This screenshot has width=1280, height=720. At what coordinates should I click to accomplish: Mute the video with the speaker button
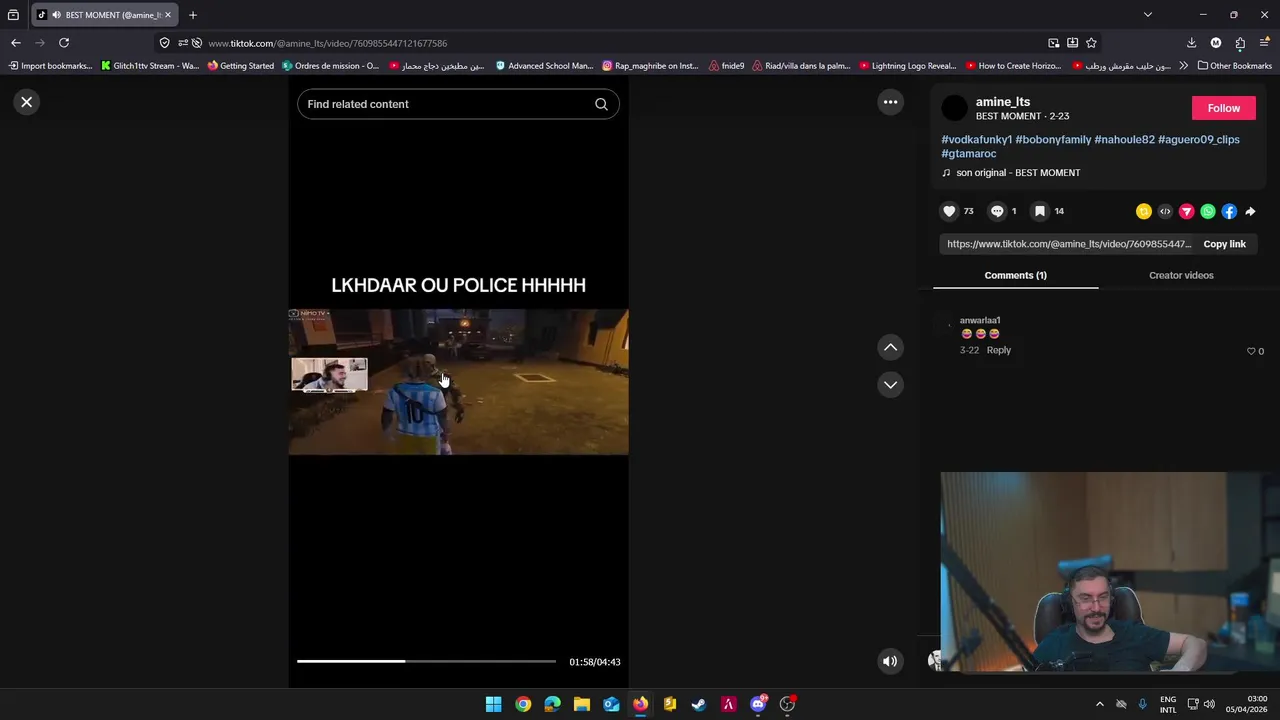pyautogui.click(x=890, y=661)
